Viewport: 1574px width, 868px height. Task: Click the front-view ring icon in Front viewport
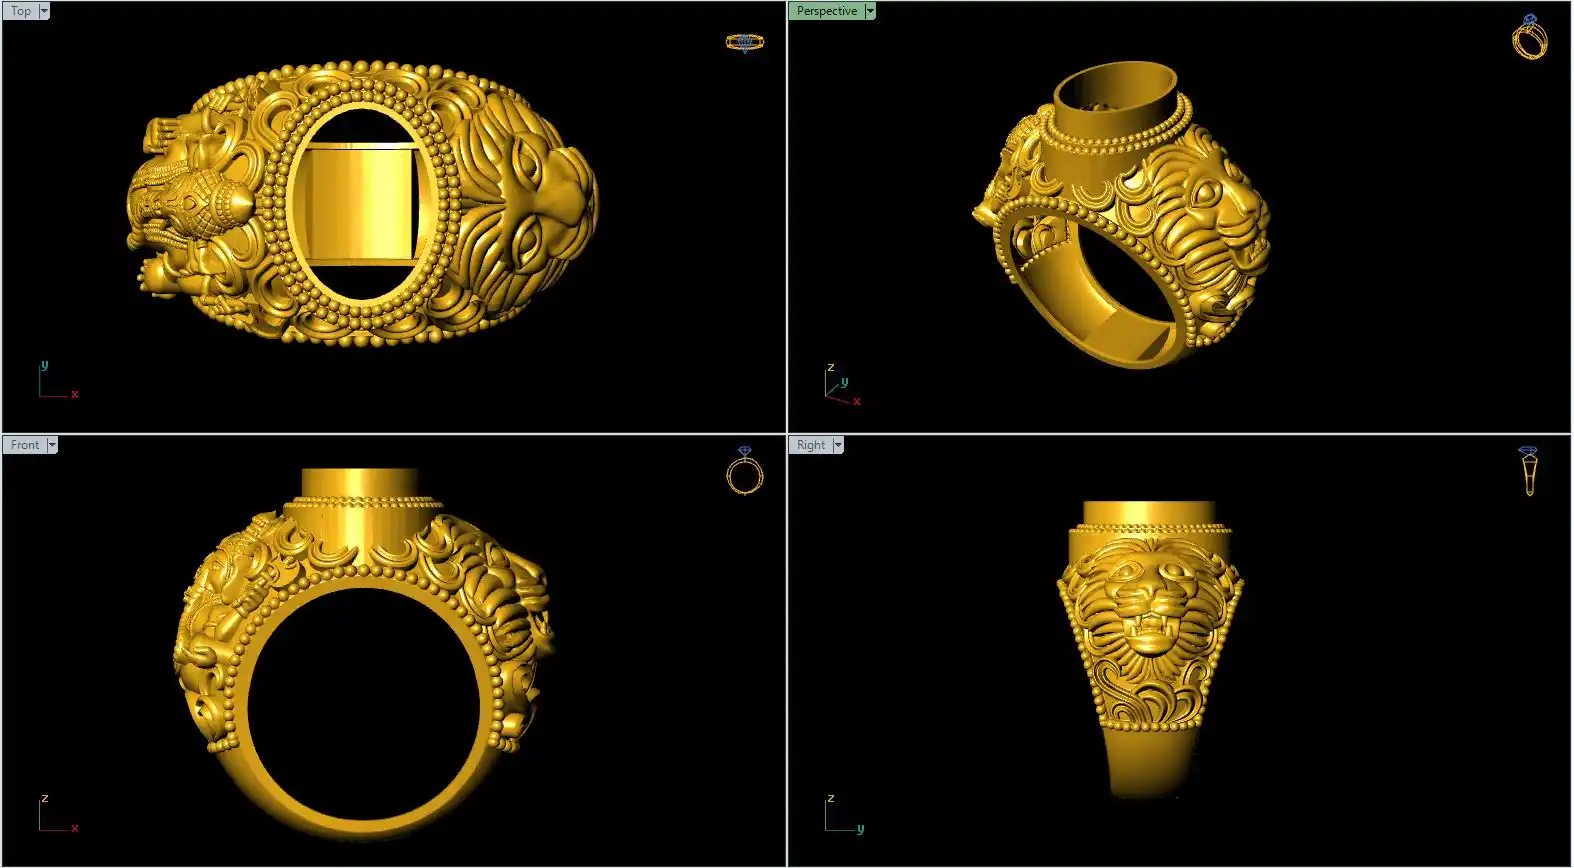(744, 471)
